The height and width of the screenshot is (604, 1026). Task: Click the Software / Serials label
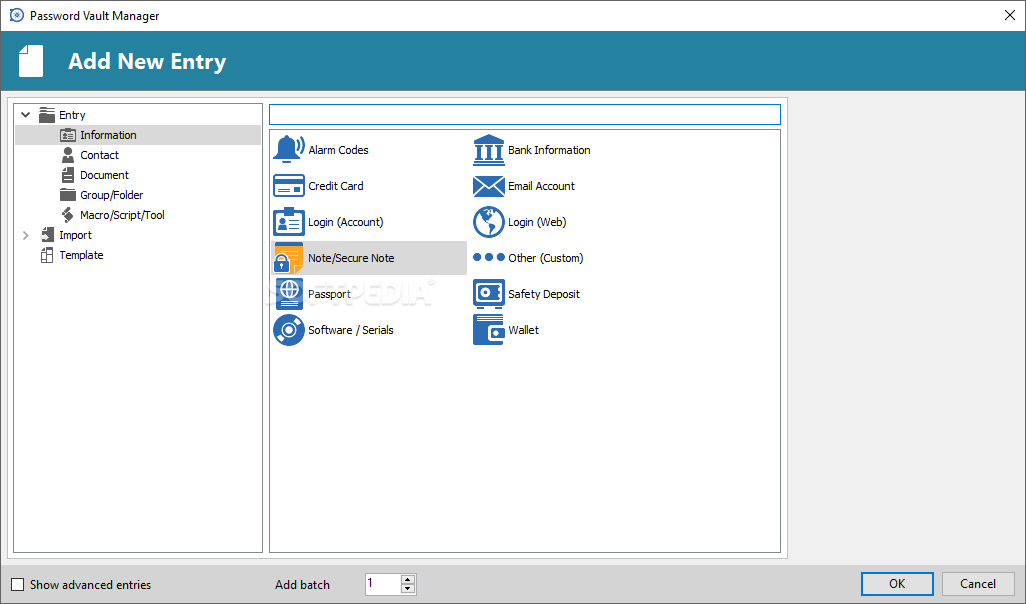pyautogui.click(x=351, y=330)
